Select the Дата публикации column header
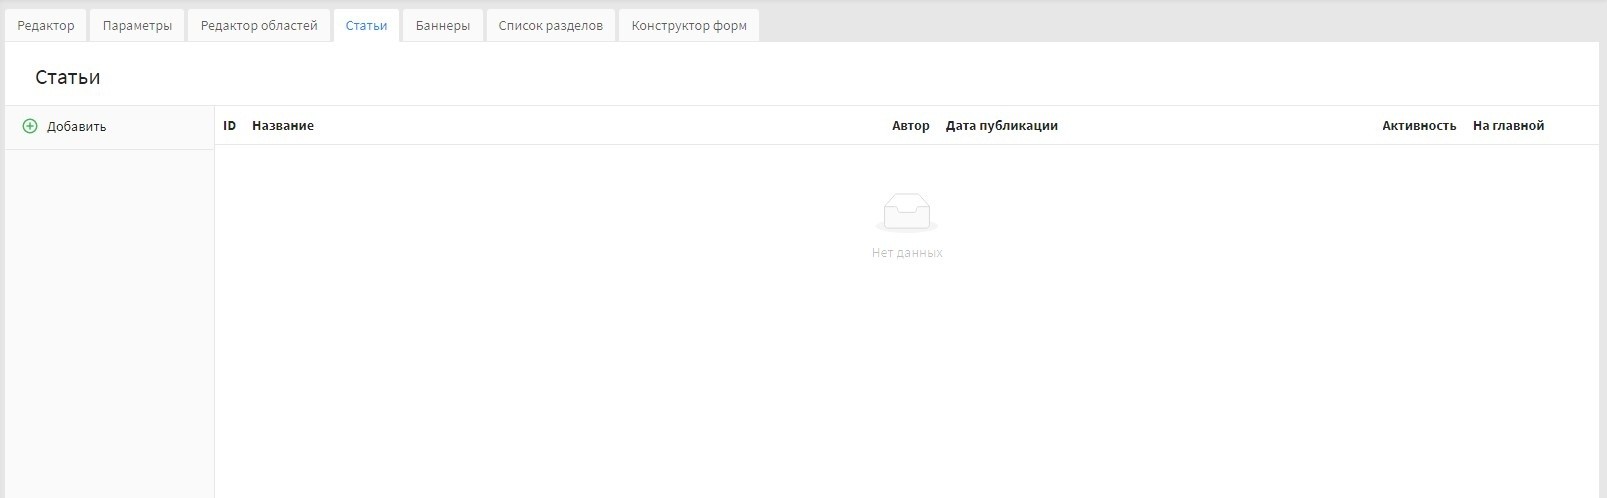The height and width of the screenshot is (498, 1607). click(x=1001, y=126)
